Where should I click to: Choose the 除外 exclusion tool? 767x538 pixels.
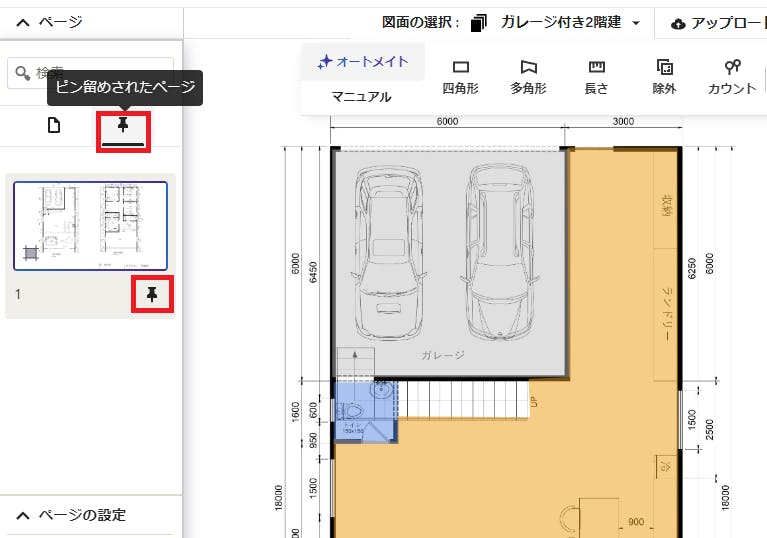click(x=664, y=76)
